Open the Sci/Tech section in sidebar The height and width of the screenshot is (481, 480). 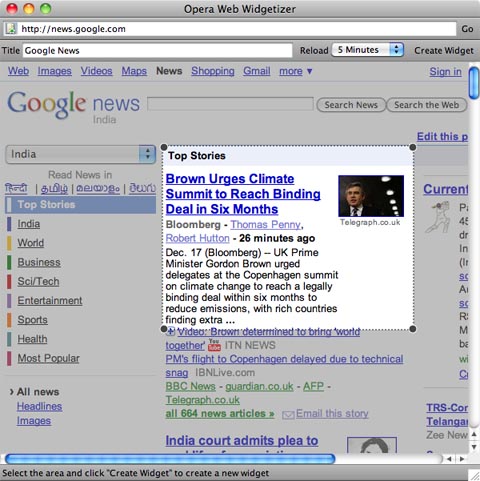(x=38, y=281)
